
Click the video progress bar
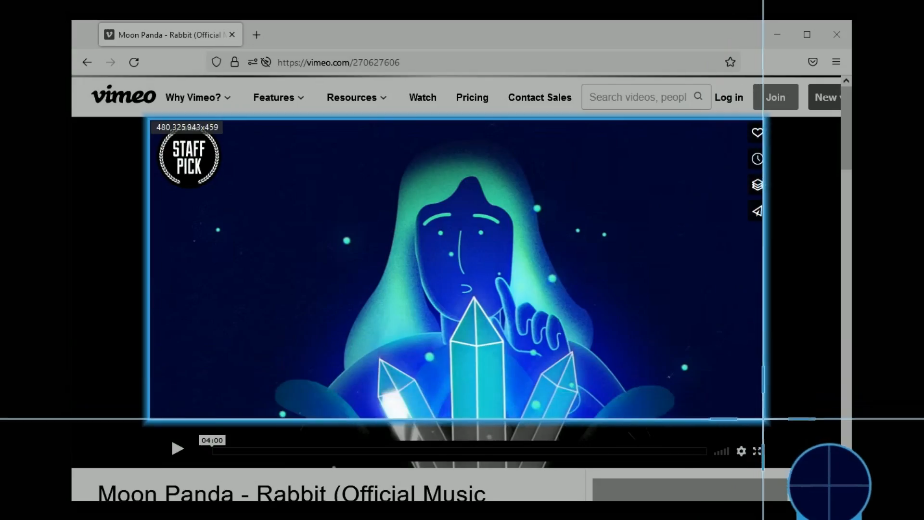(x=459, y=451)
